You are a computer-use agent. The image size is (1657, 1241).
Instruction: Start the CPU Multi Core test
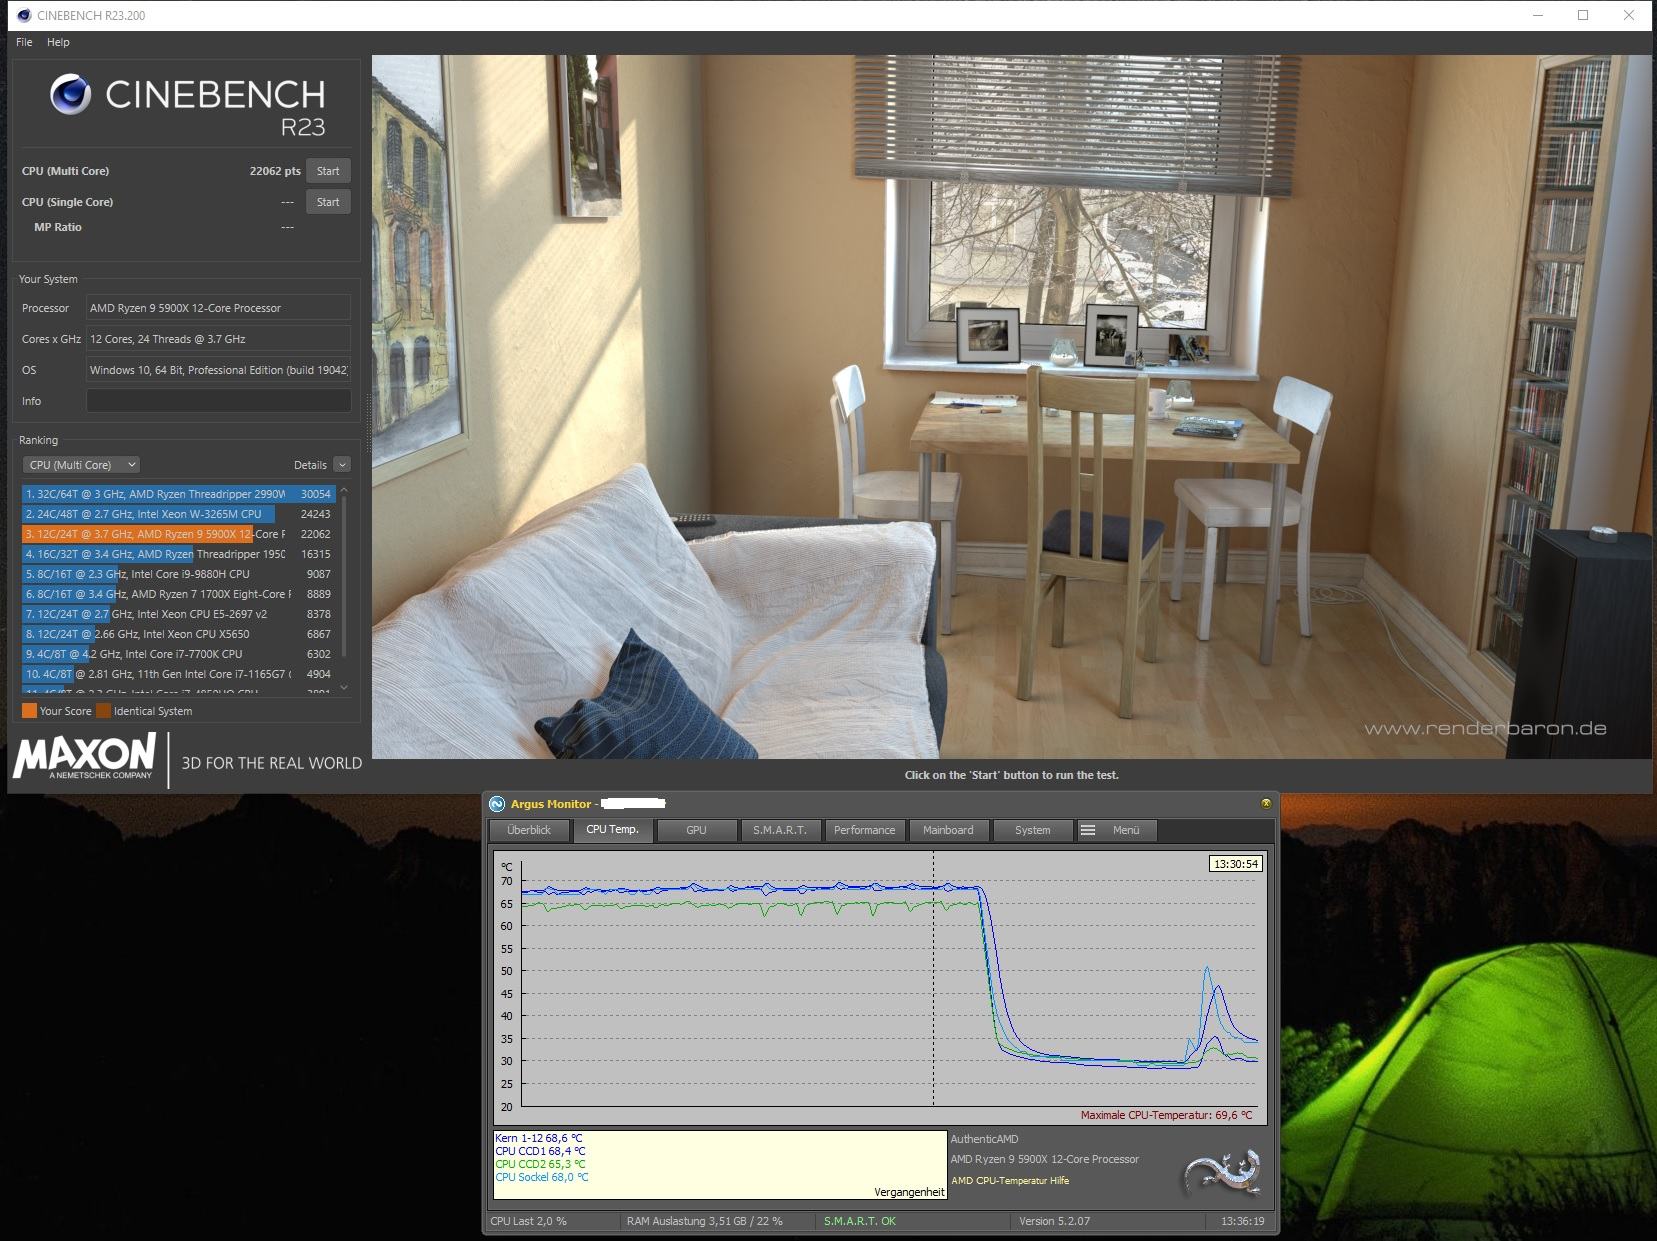(x=328, y=171)
